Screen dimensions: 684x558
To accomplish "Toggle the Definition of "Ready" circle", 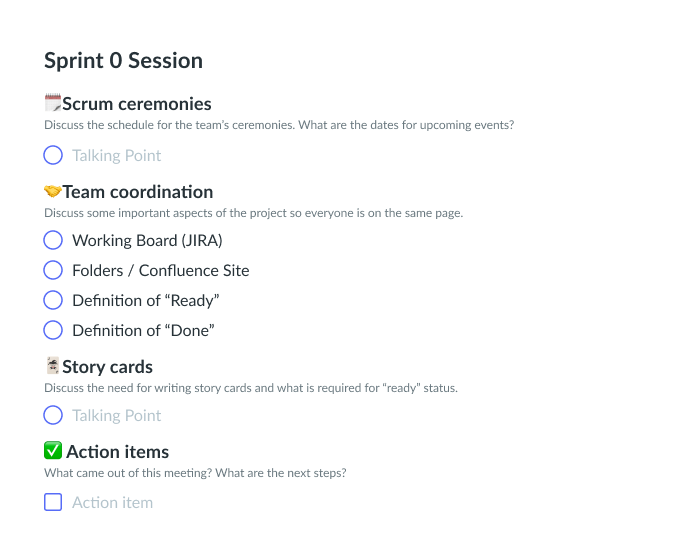I will [x=53, y=301].
